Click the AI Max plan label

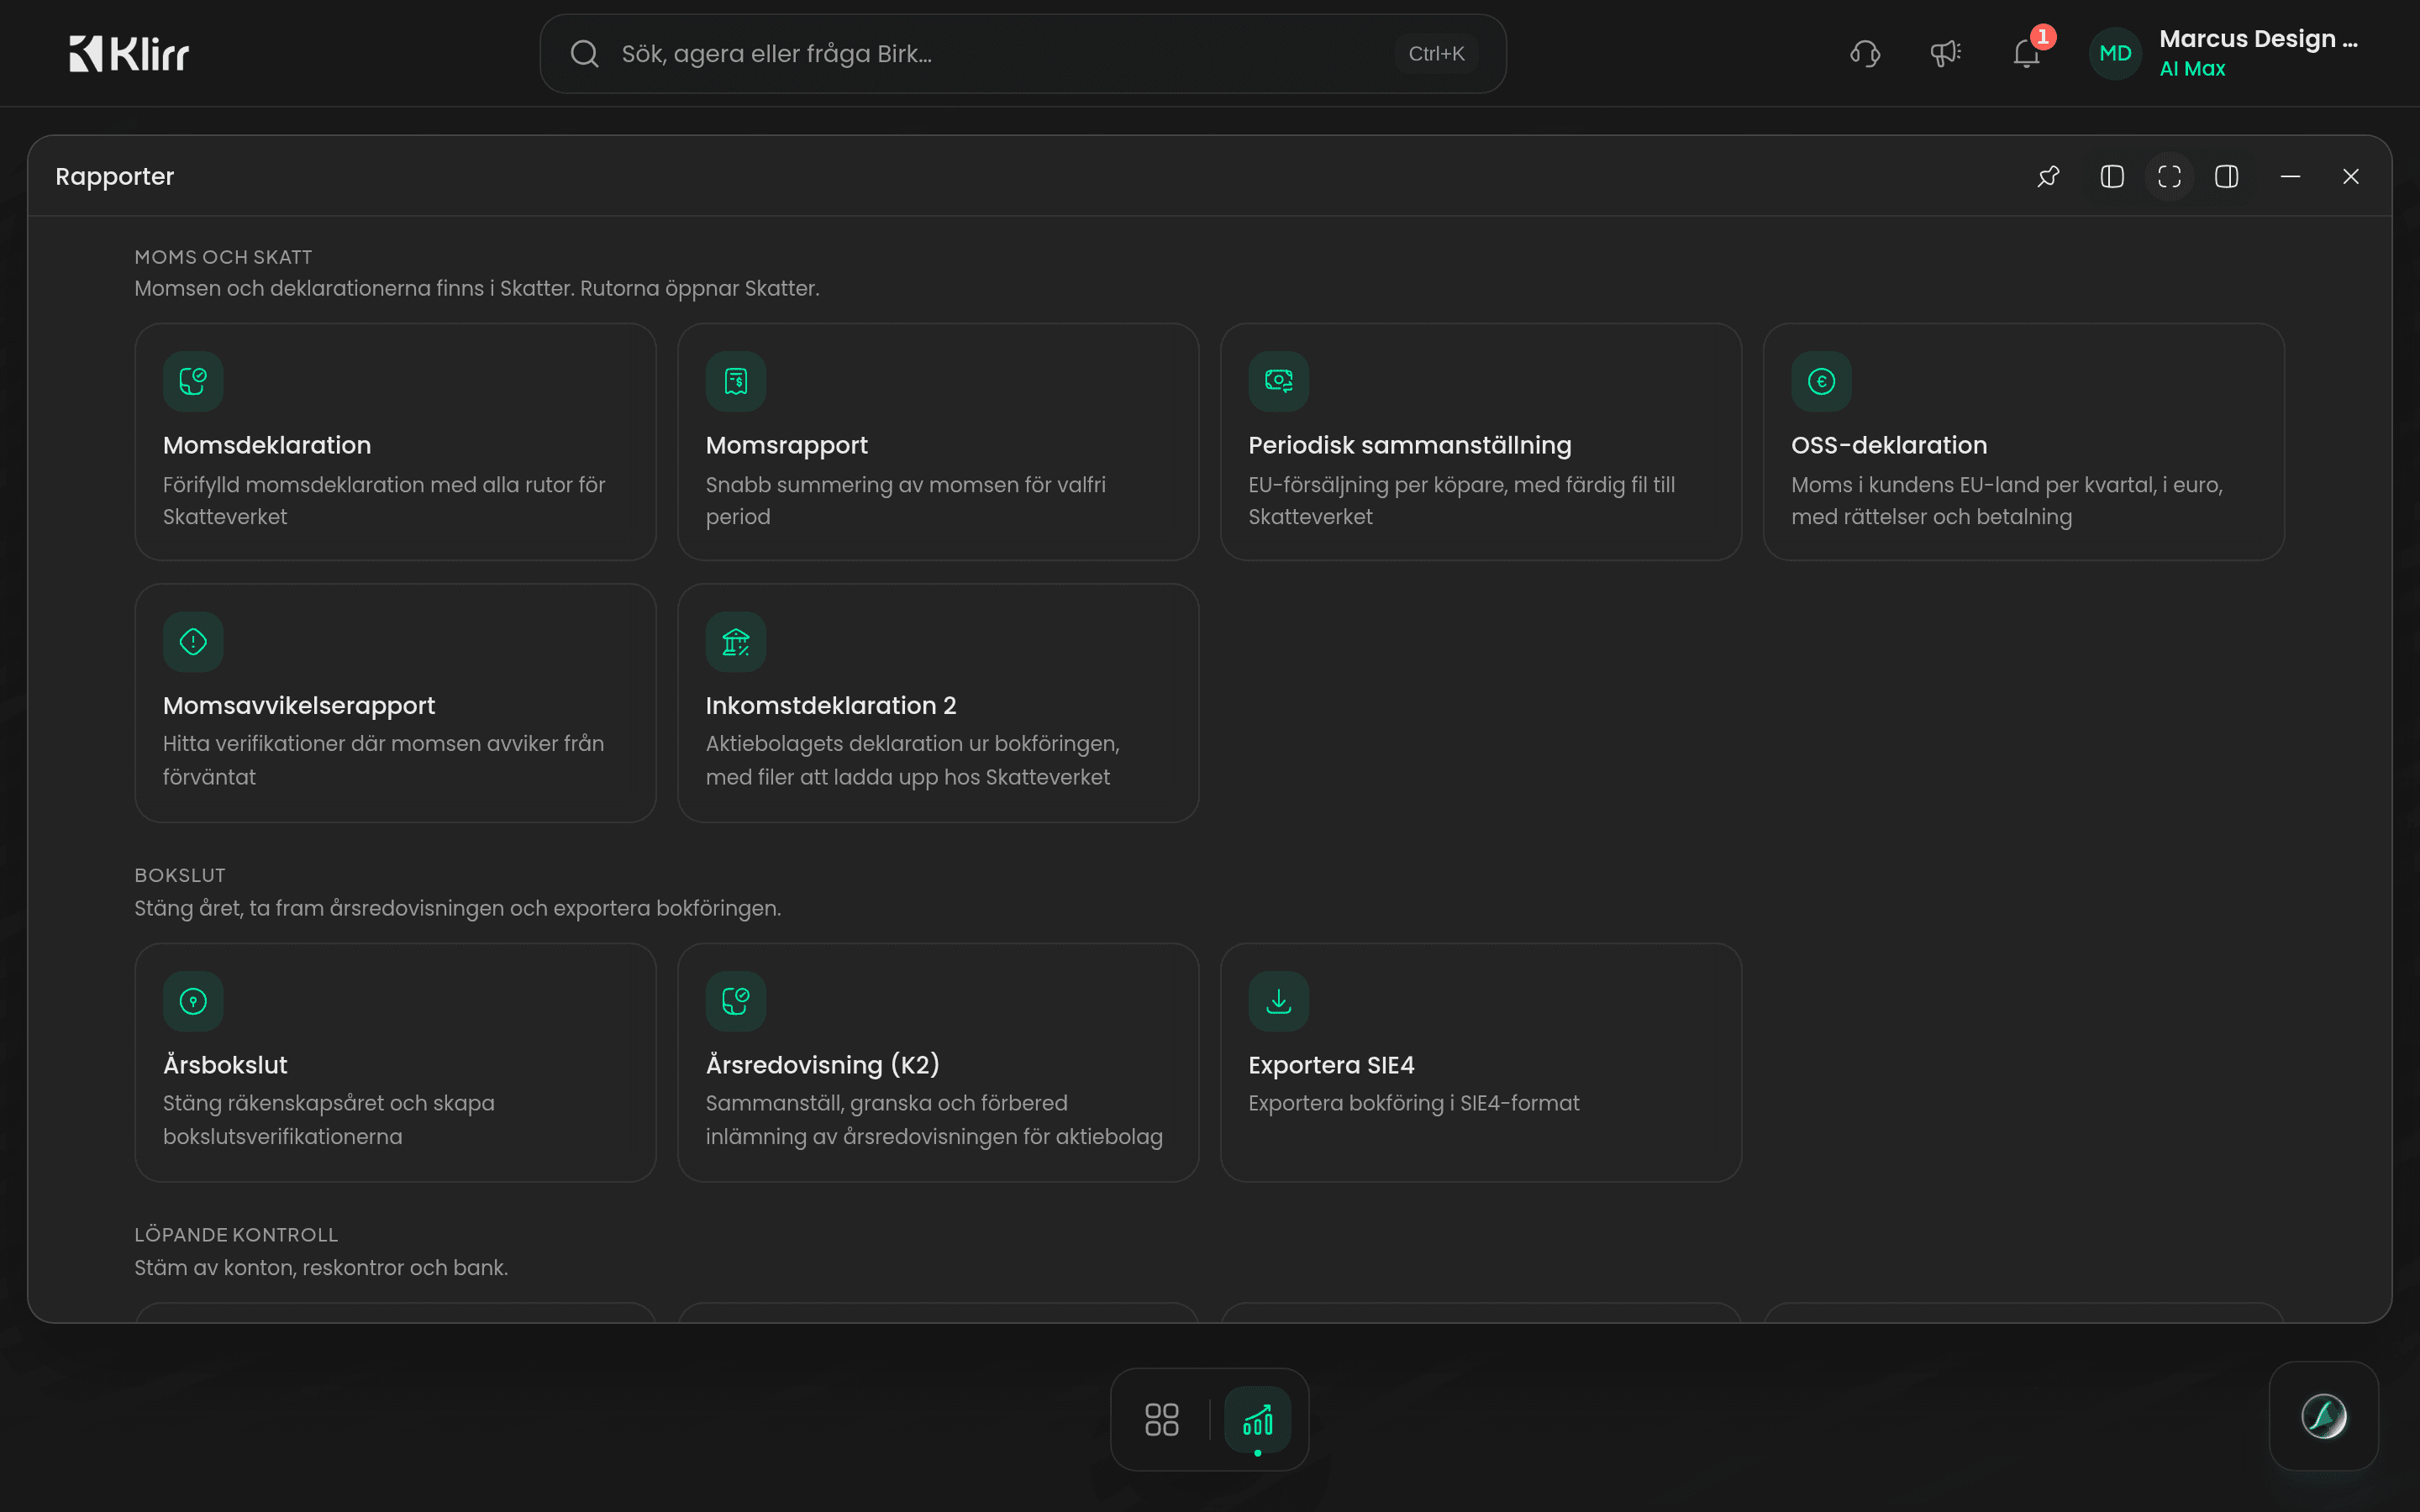(x=2192, y=69)
